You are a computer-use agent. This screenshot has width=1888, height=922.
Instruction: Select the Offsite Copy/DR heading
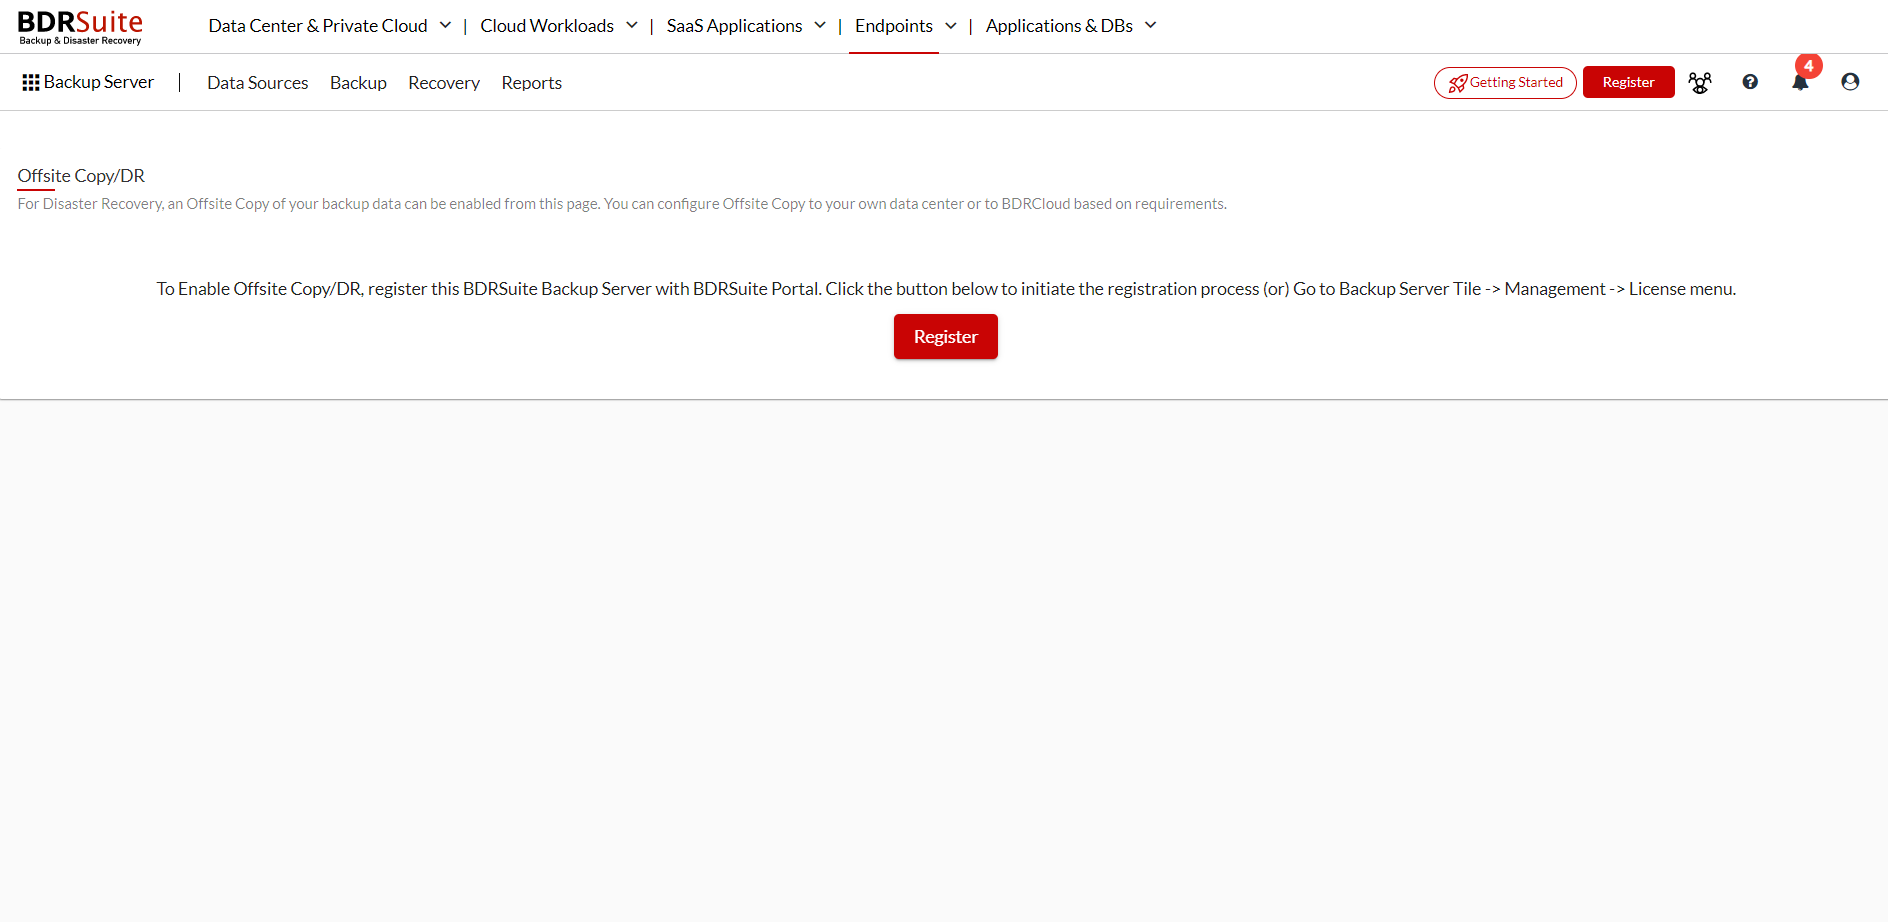click(81, 176)
